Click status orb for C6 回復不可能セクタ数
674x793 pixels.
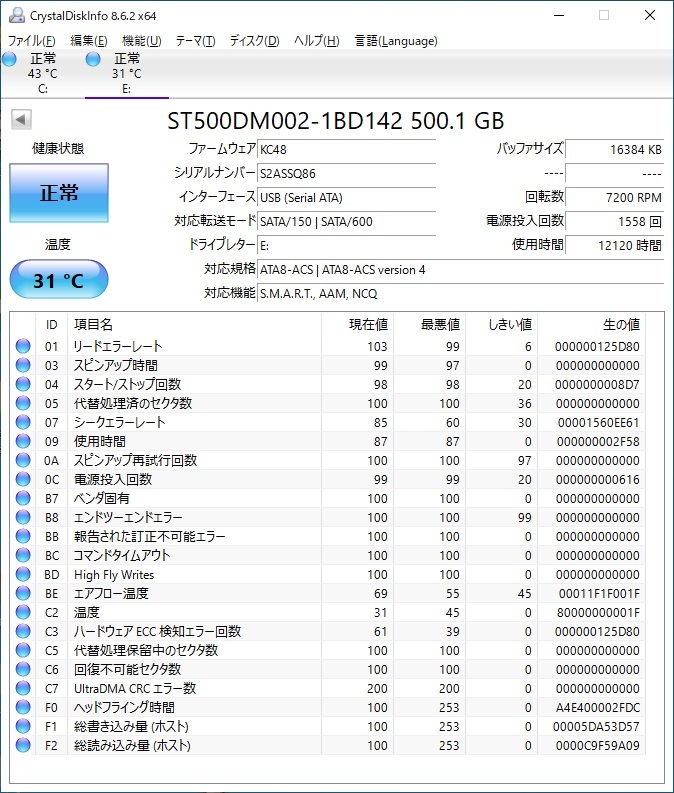pos(23,669)
